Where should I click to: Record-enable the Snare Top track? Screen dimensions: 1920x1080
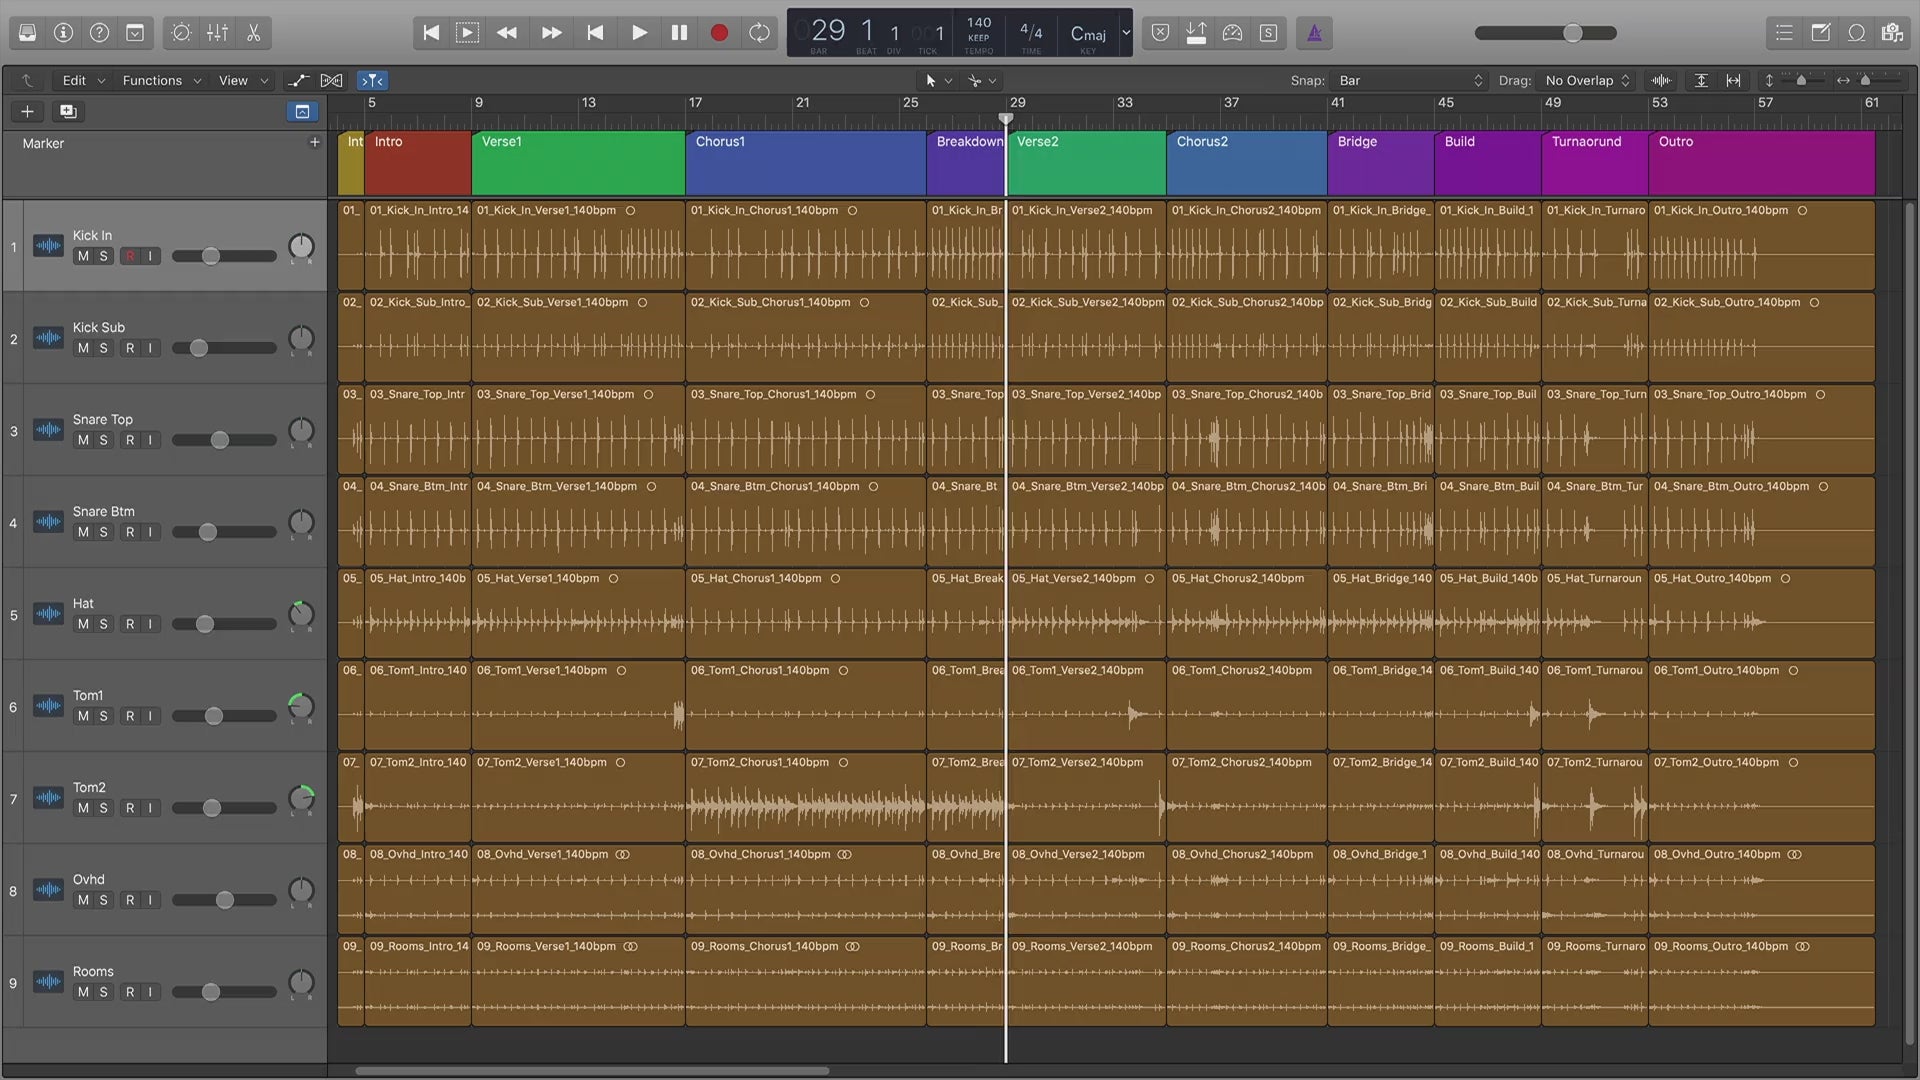pos(130,440)
